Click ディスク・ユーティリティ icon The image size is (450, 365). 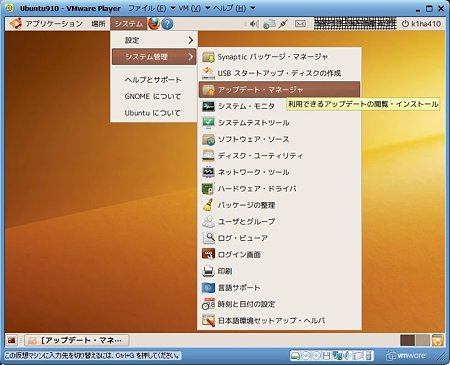coord(208,156)
